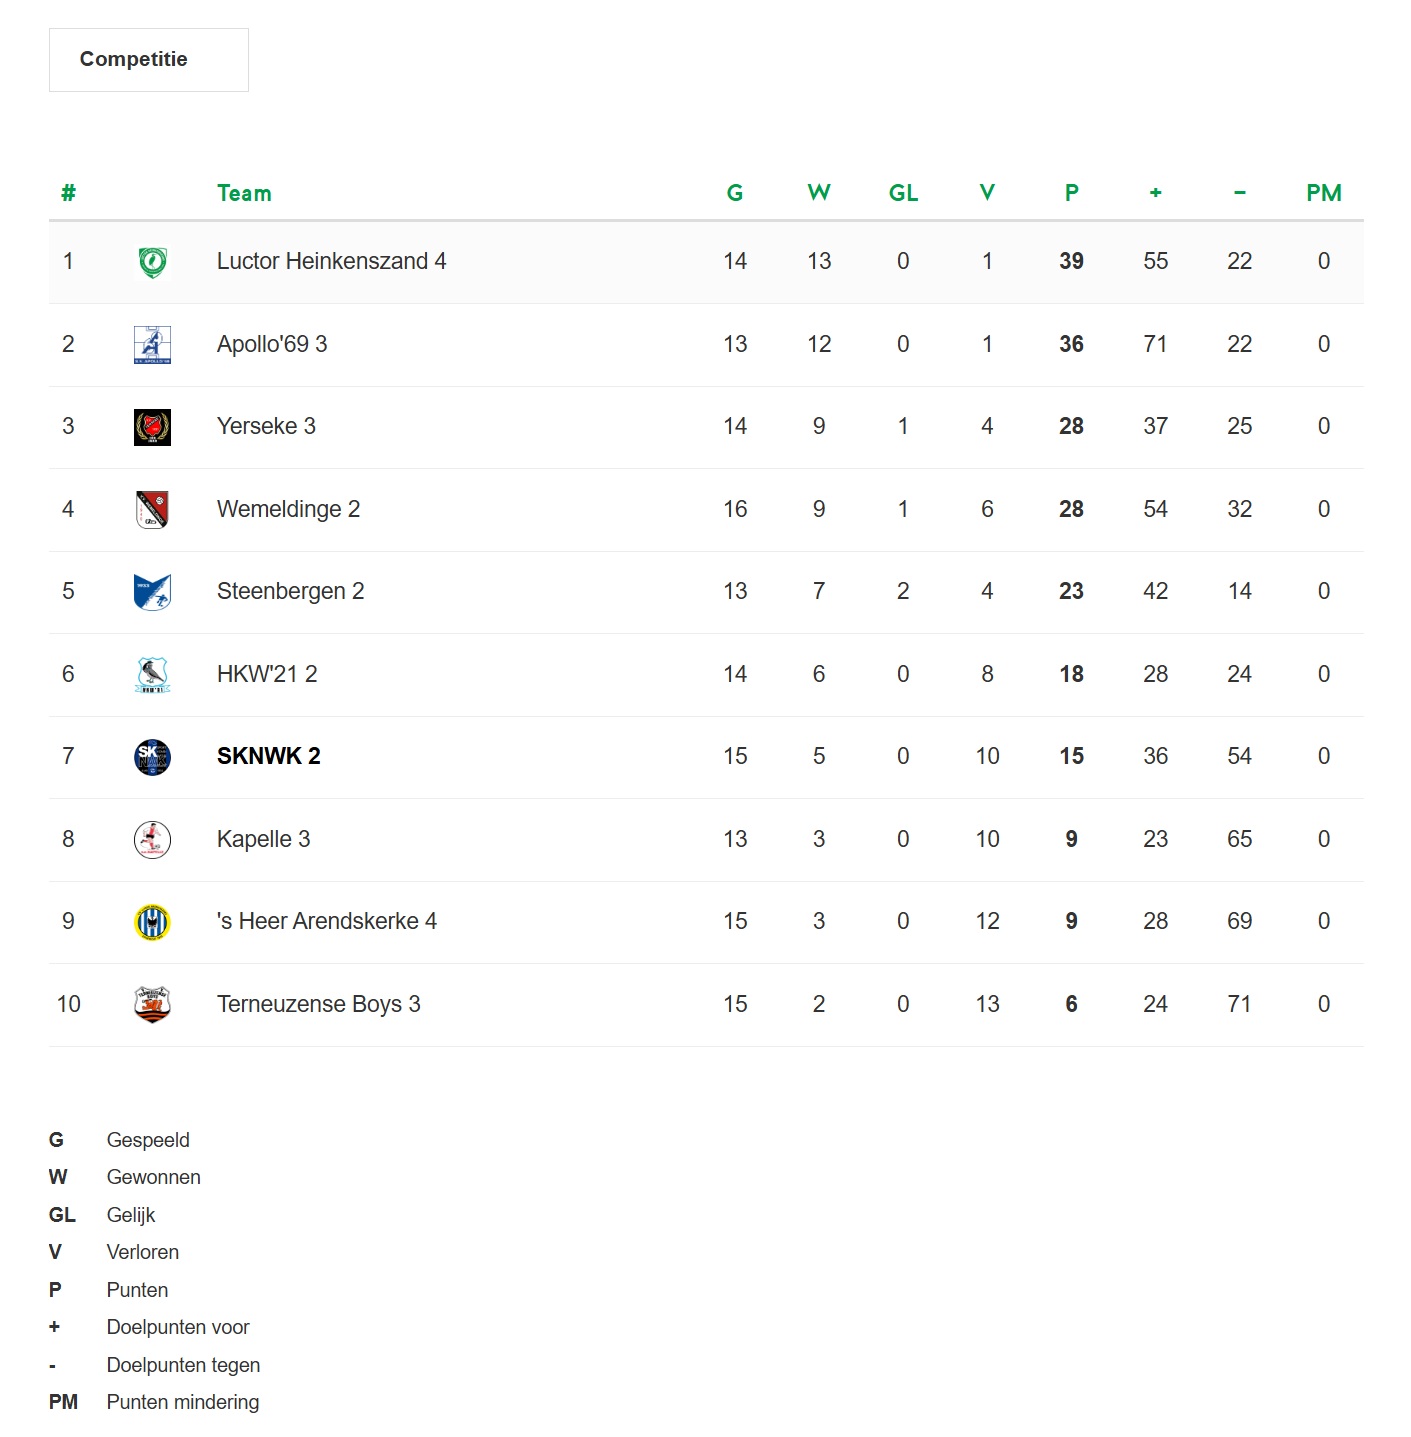Viewport: 1411px width, 1437px height.
Task: Click the HKW'21 2 bird logo
Action: click(x=152, y=675)
